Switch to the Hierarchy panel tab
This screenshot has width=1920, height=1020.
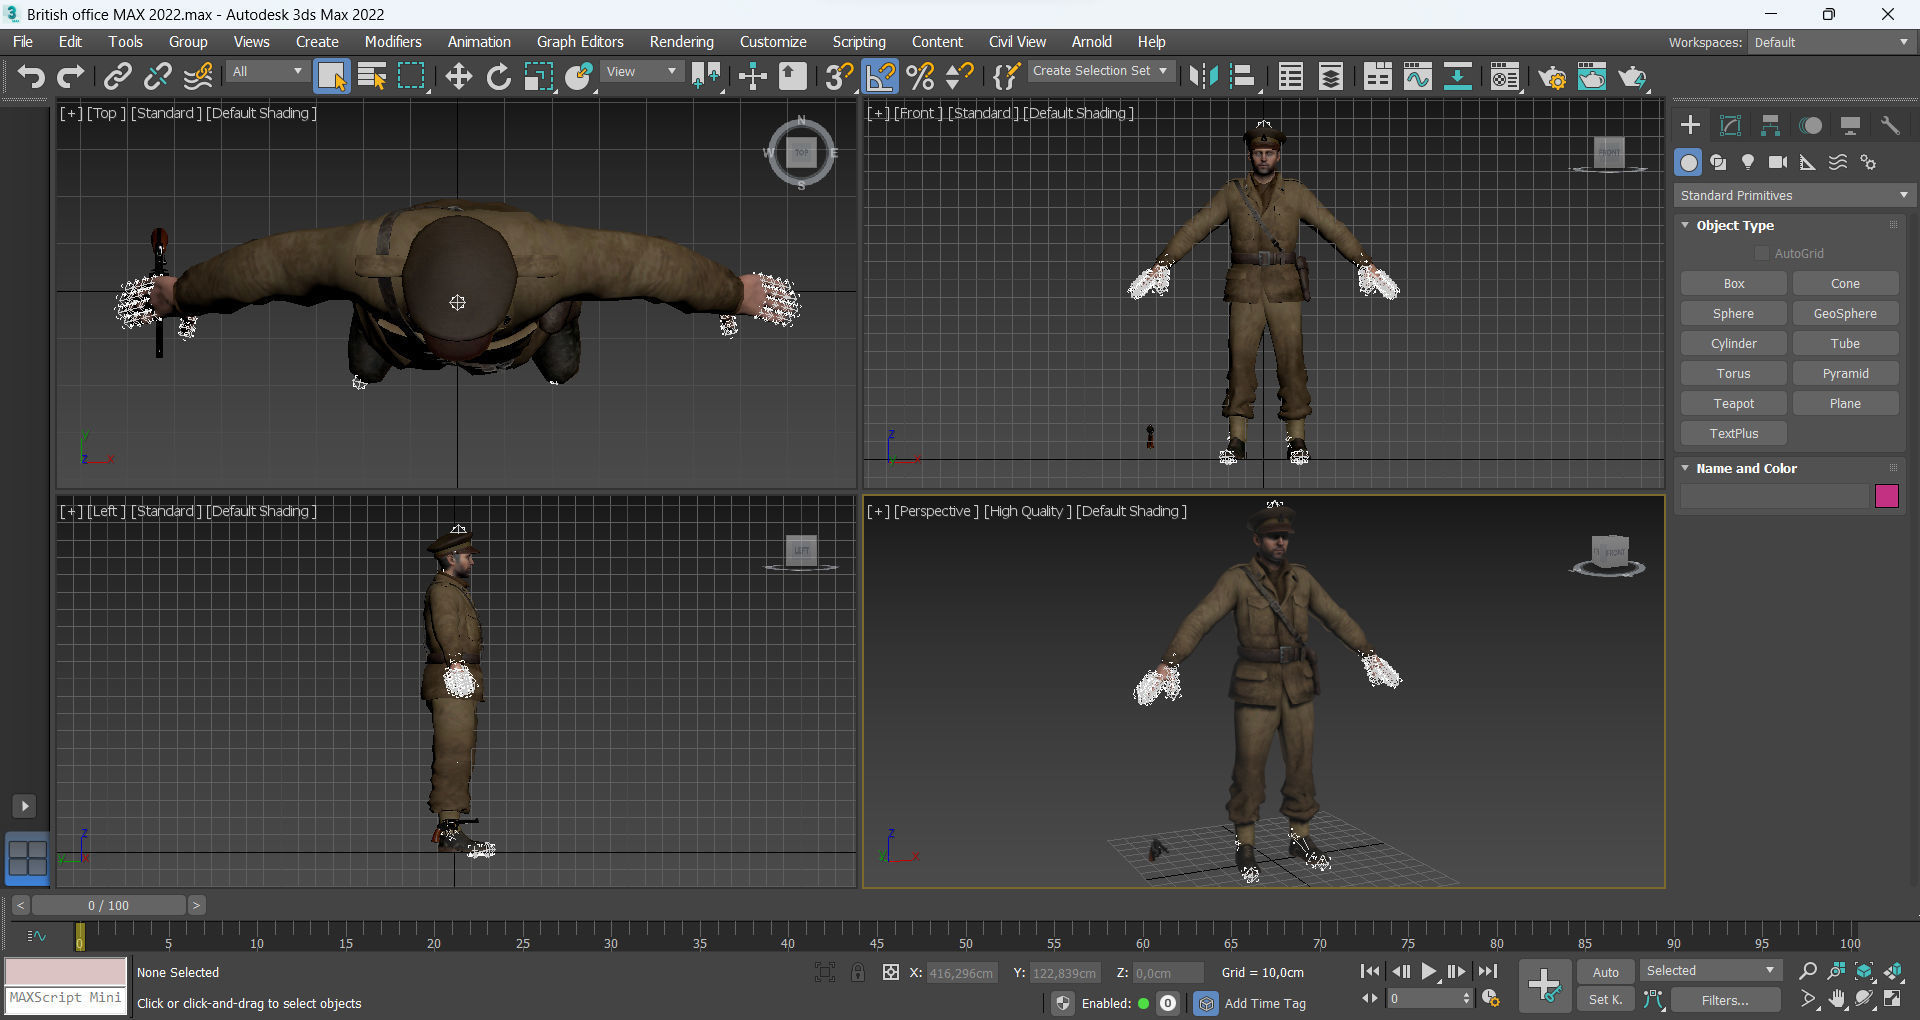coord(1770,125)
